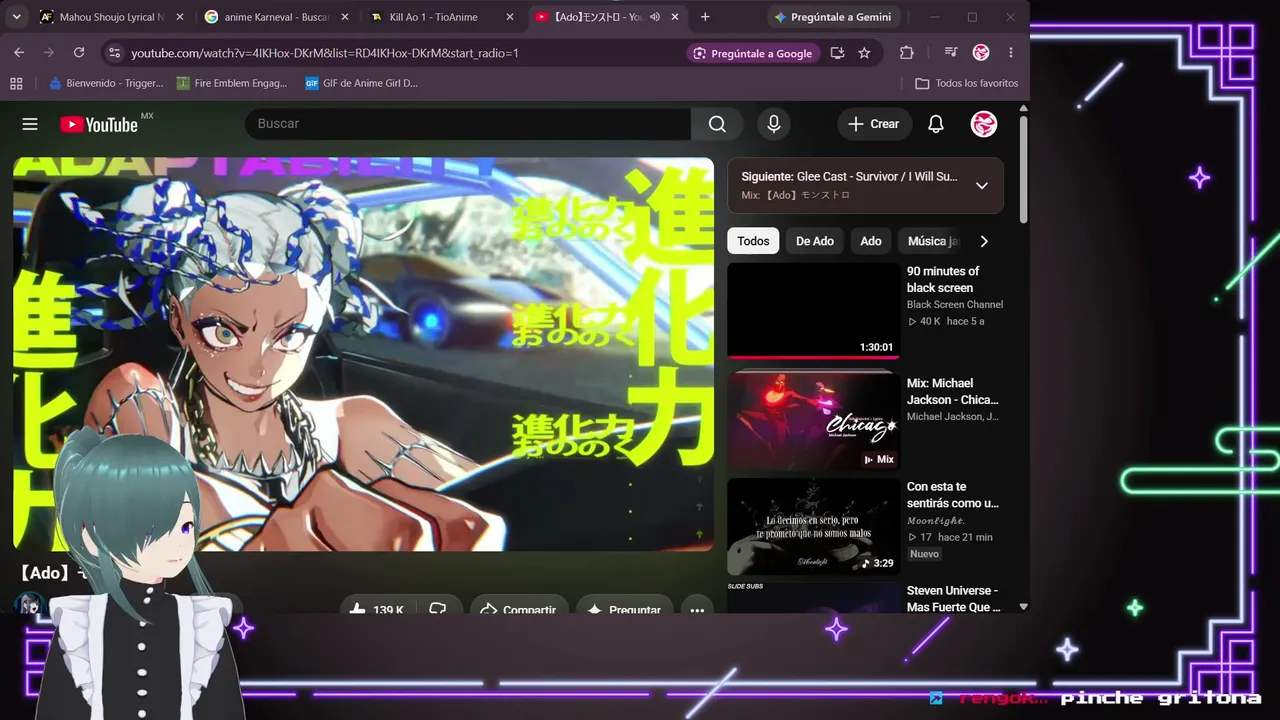Viewport: 1280px width, 720px height.
Task: Click the Preguntar button
Action: click(625, 608)
